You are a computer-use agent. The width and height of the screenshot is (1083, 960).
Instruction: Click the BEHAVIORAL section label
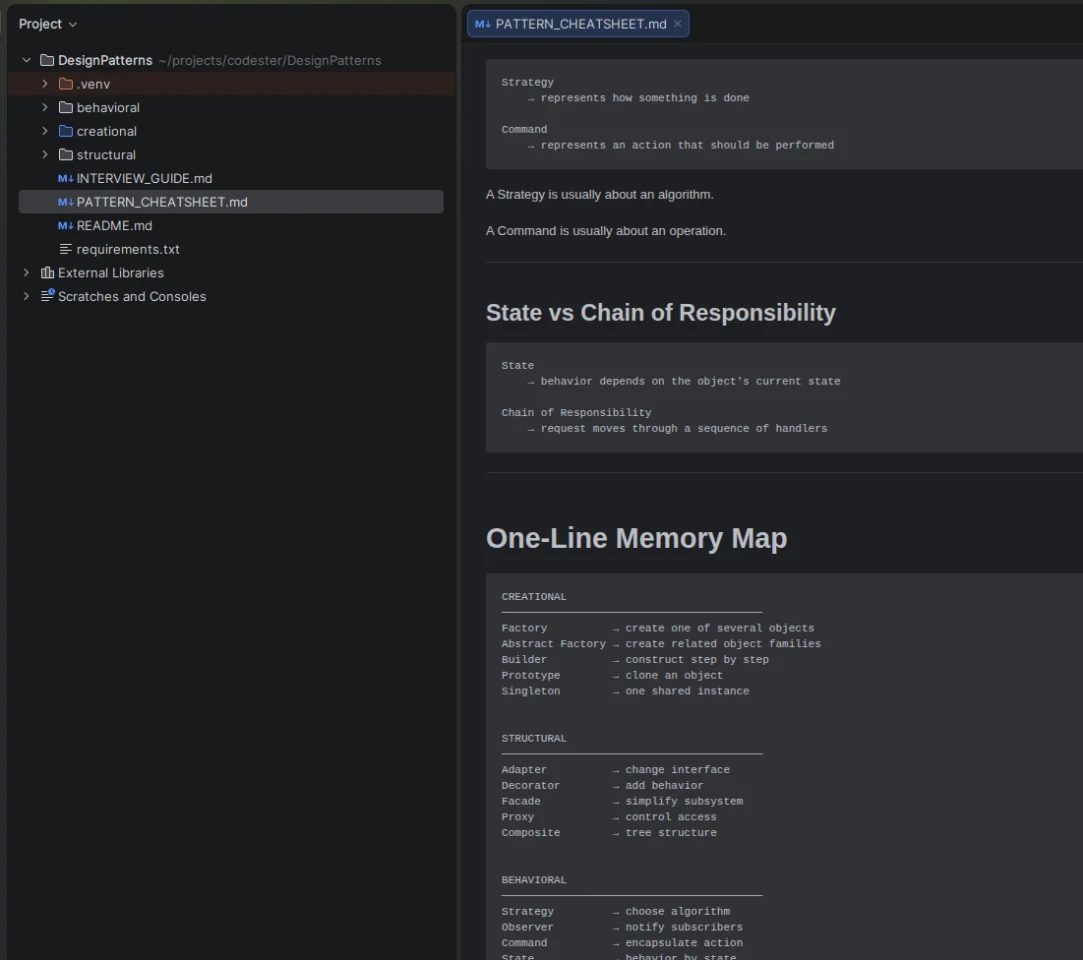point(534,879)
